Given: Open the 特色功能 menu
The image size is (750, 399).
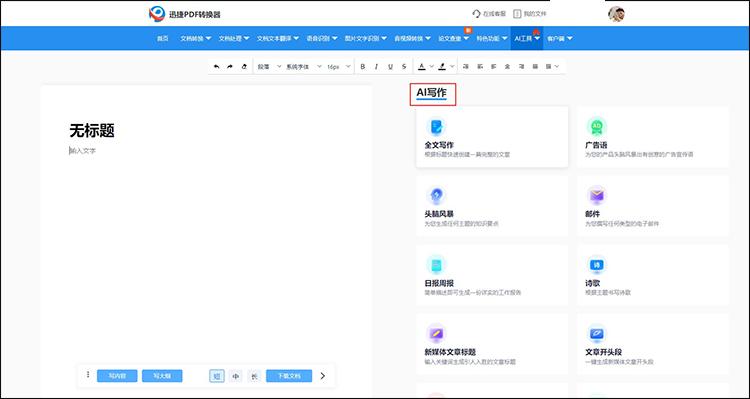Looking at the screenshot, I should [492, 38].
